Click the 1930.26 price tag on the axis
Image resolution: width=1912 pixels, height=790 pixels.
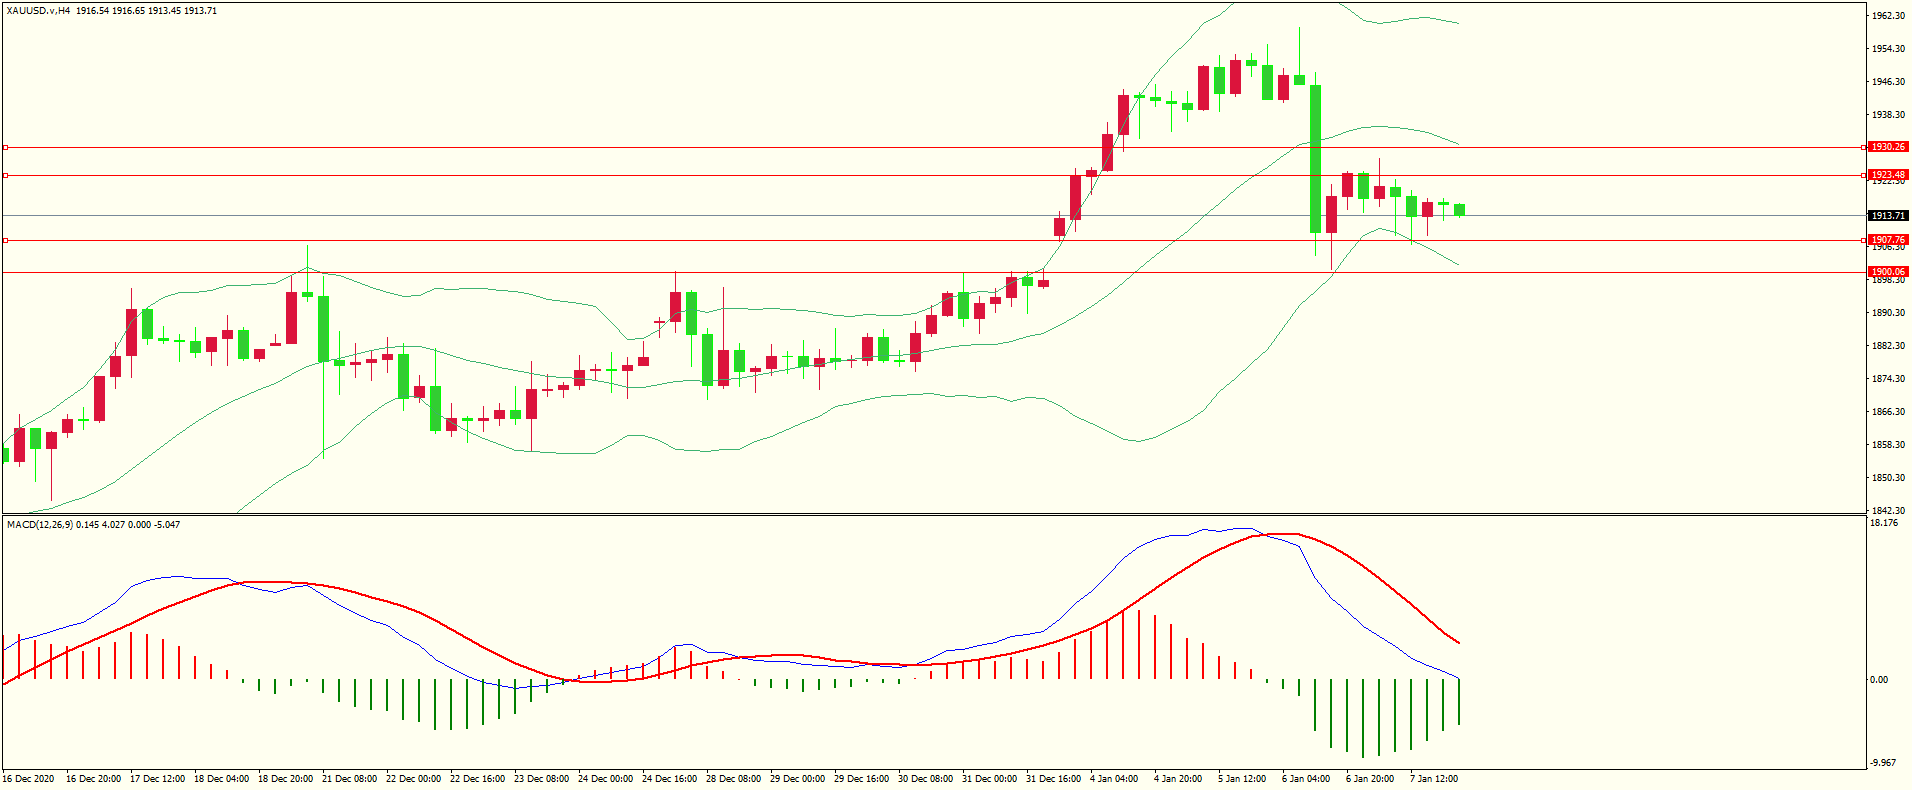click(x=1888, y=147)
